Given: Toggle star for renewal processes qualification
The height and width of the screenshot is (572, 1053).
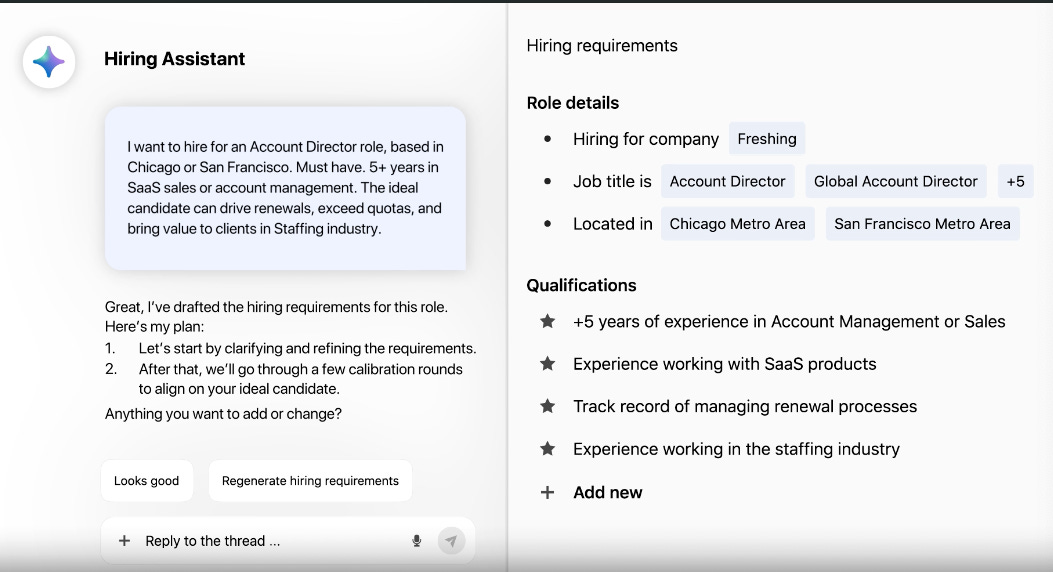Looking at the screenshot, I should coord(547,406).
